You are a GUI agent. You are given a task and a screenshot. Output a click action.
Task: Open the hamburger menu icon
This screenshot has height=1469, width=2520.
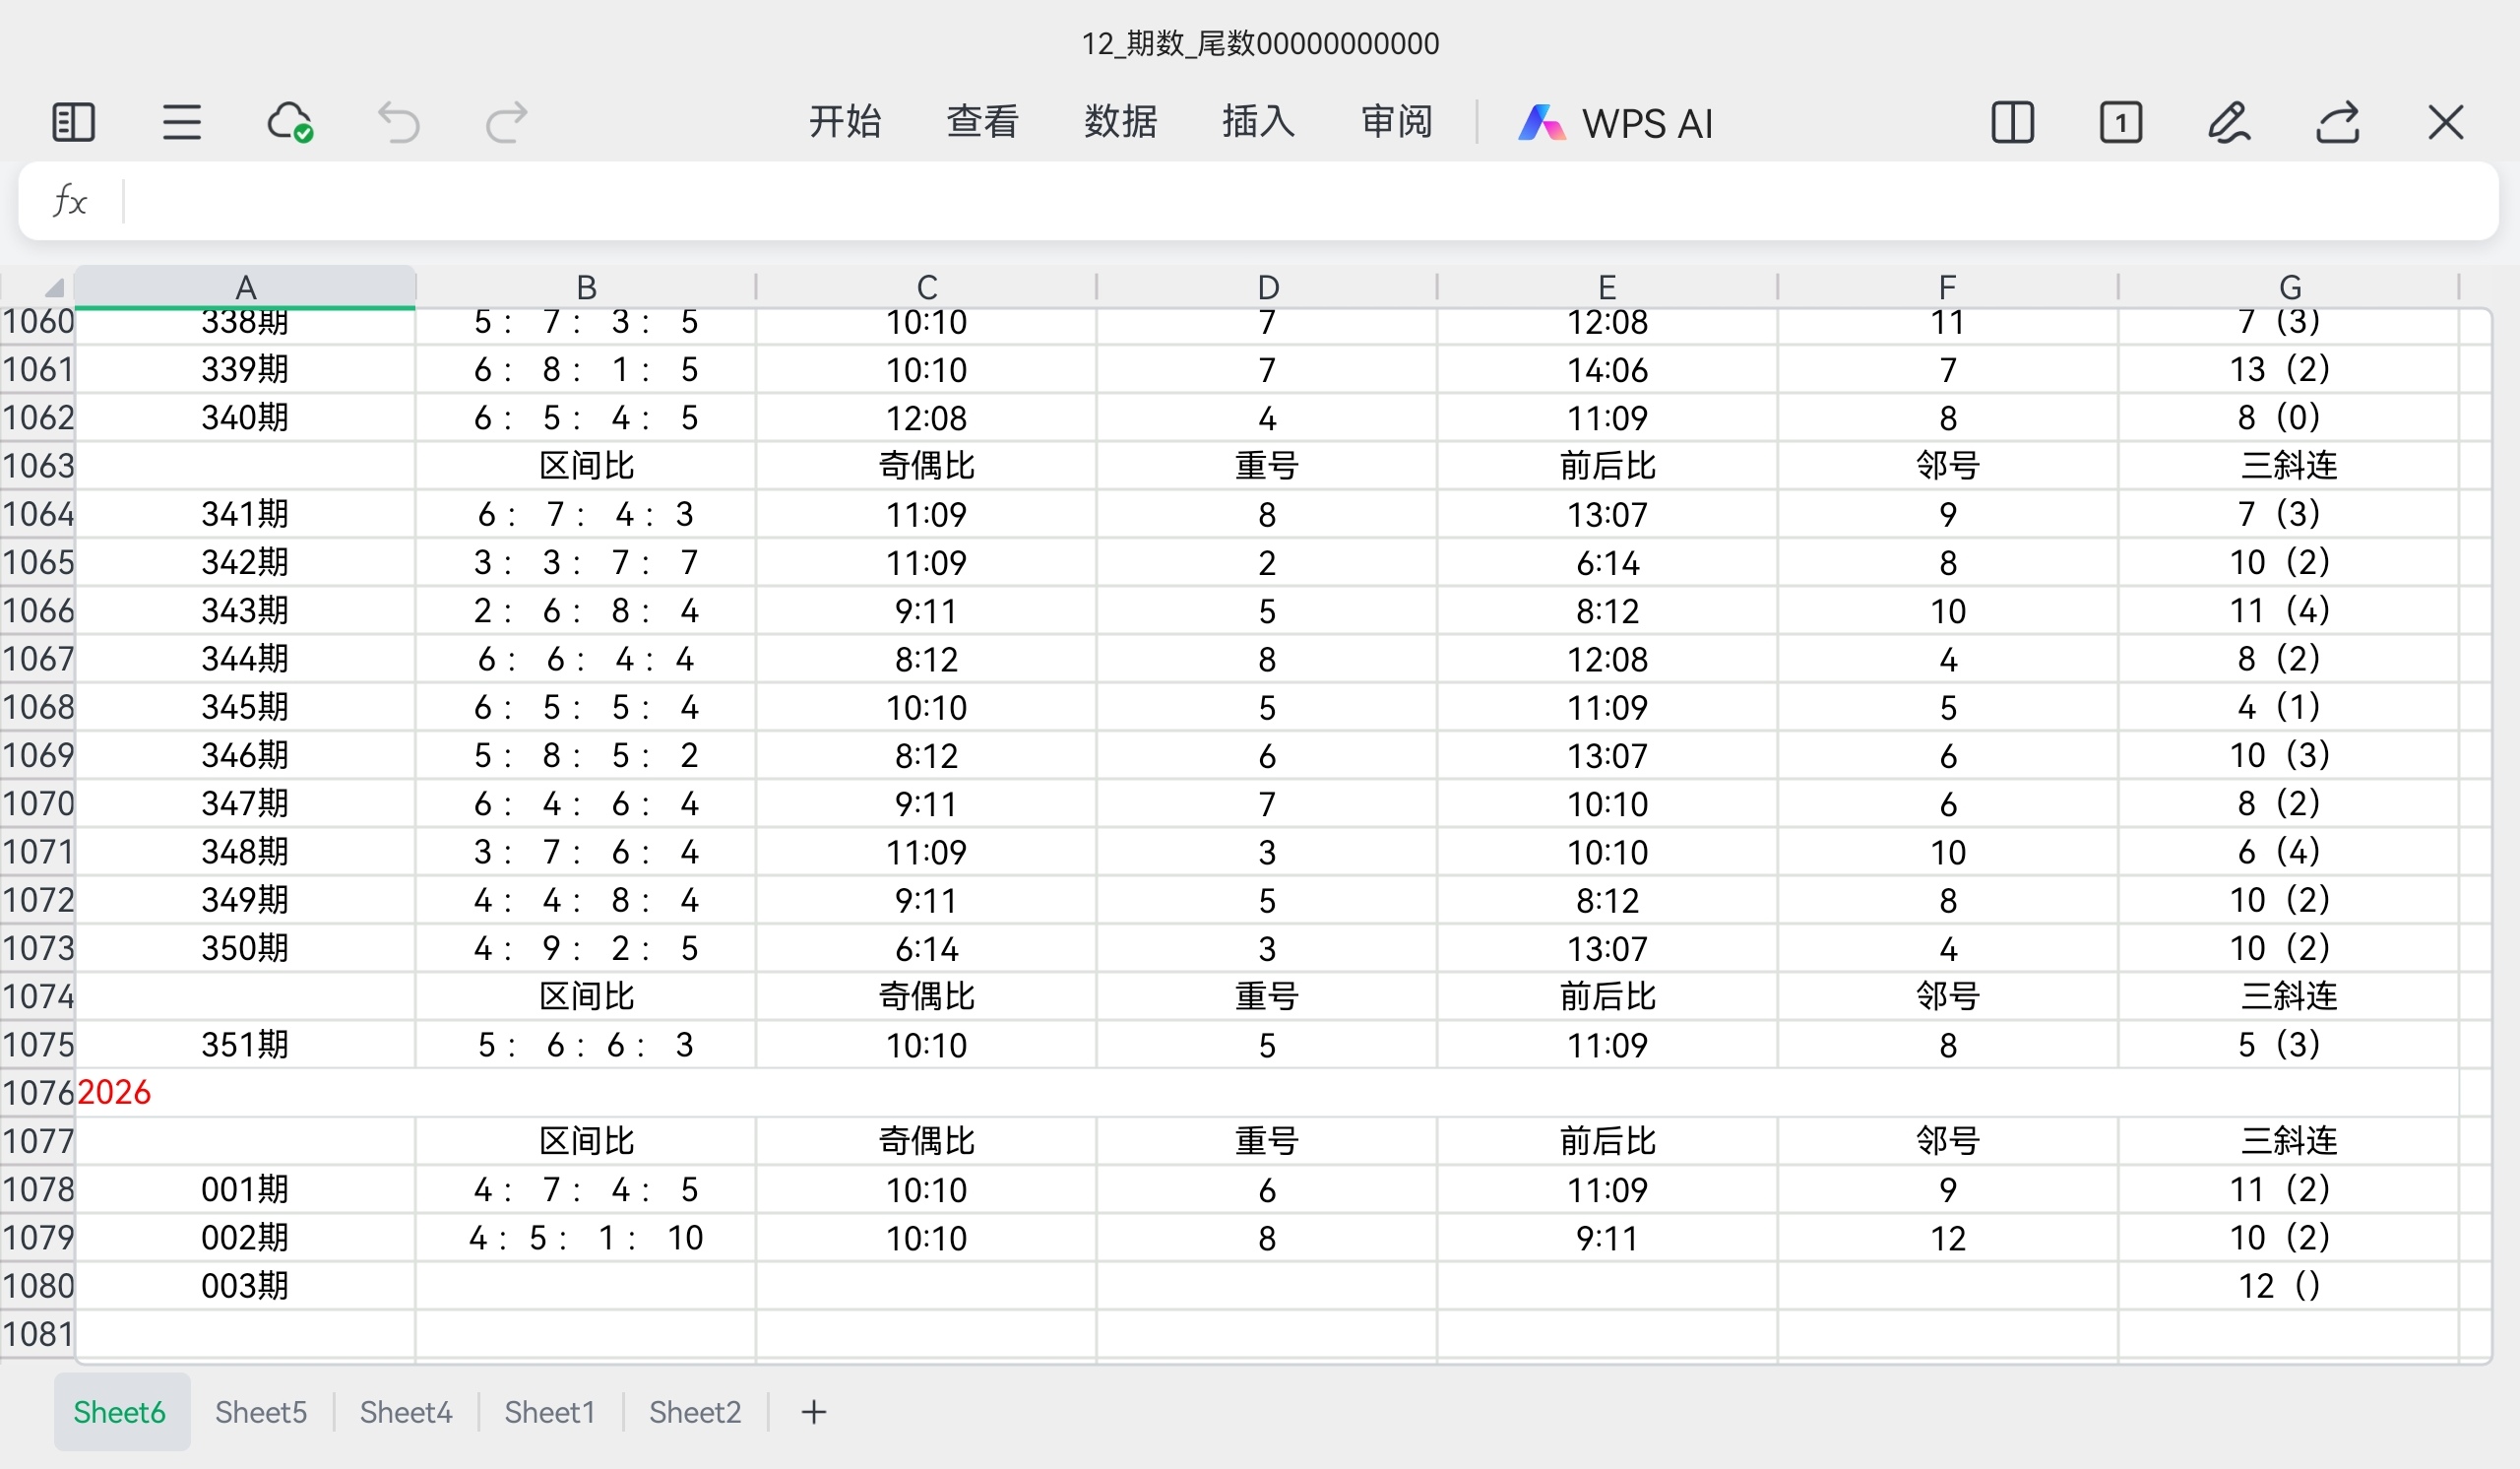[x=182, y=122]
